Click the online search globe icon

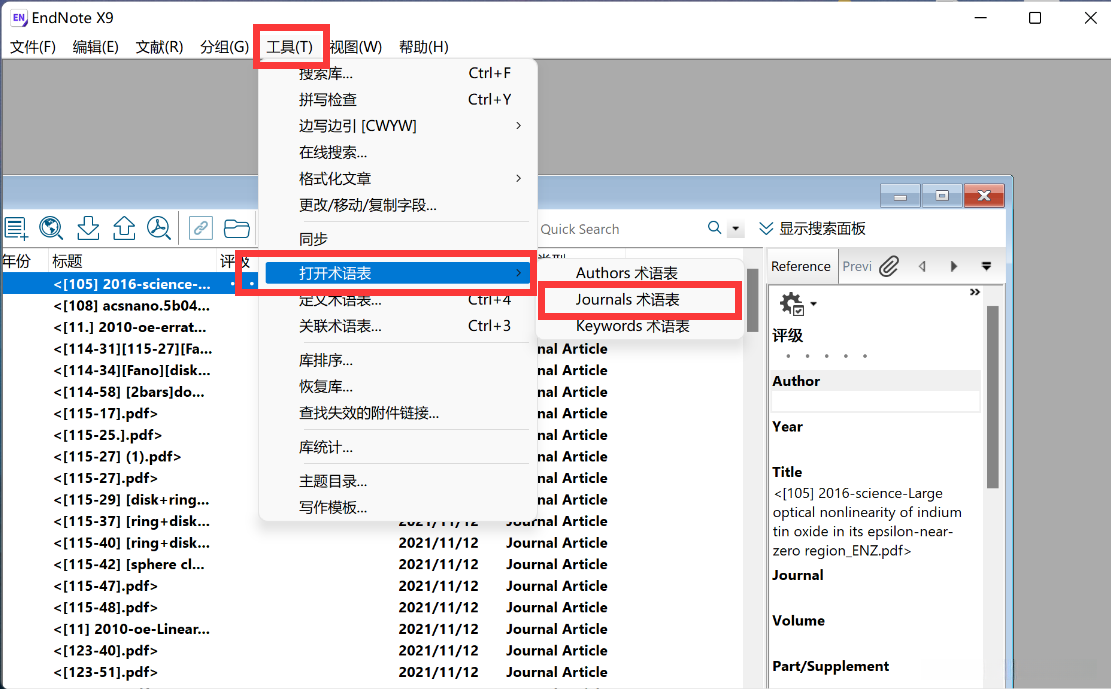51,228
